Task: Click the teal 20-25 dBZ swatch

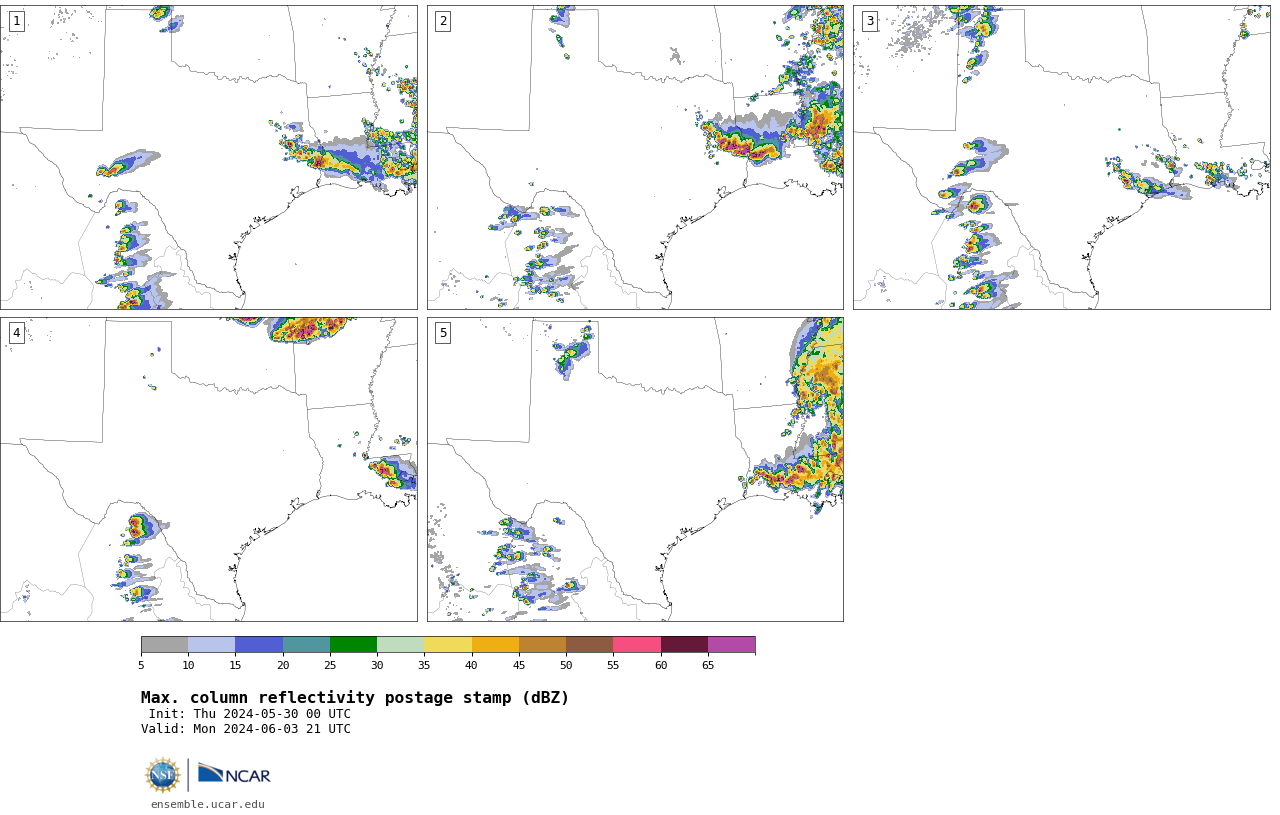Action: click(x=306, y=645)
